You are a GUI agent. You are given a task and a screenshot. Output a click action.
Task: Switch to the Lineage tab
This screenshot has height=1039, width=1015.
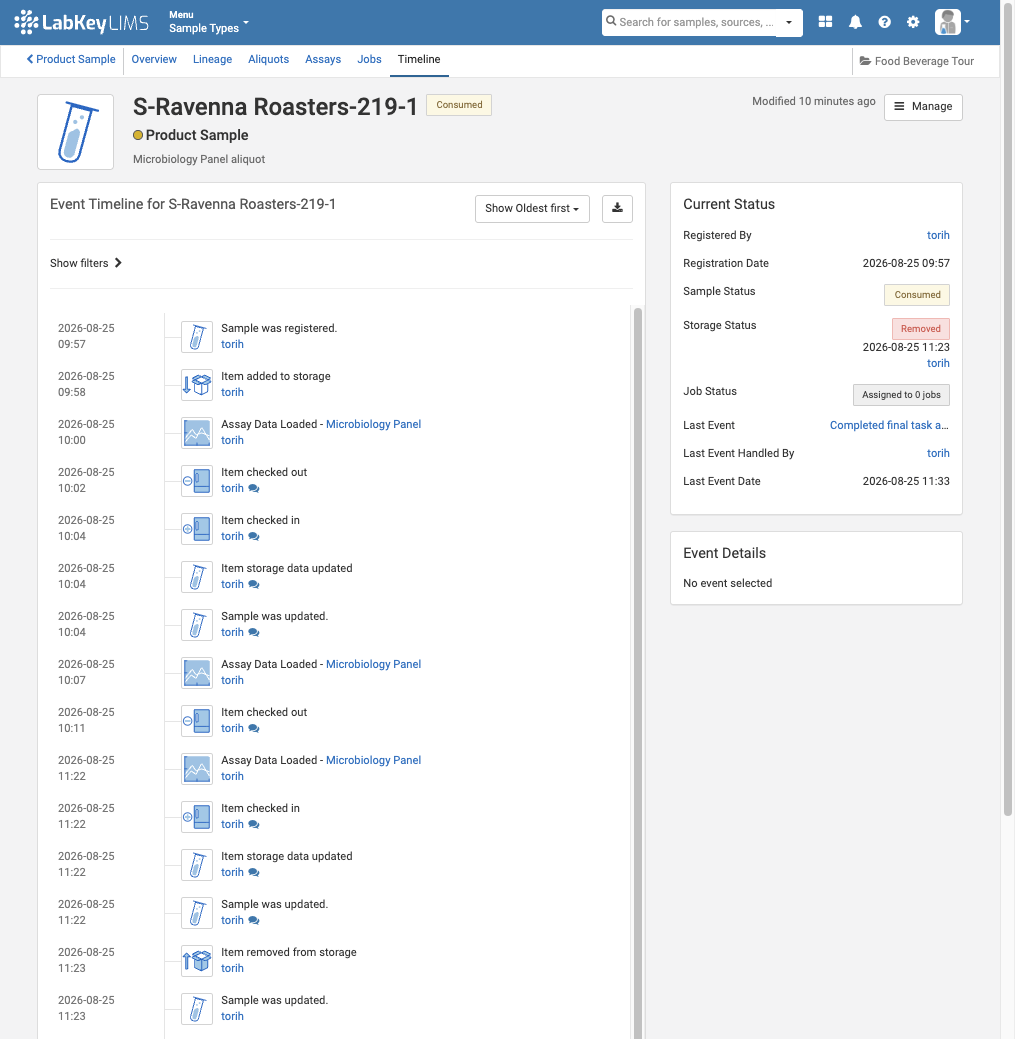coord(212,59)
